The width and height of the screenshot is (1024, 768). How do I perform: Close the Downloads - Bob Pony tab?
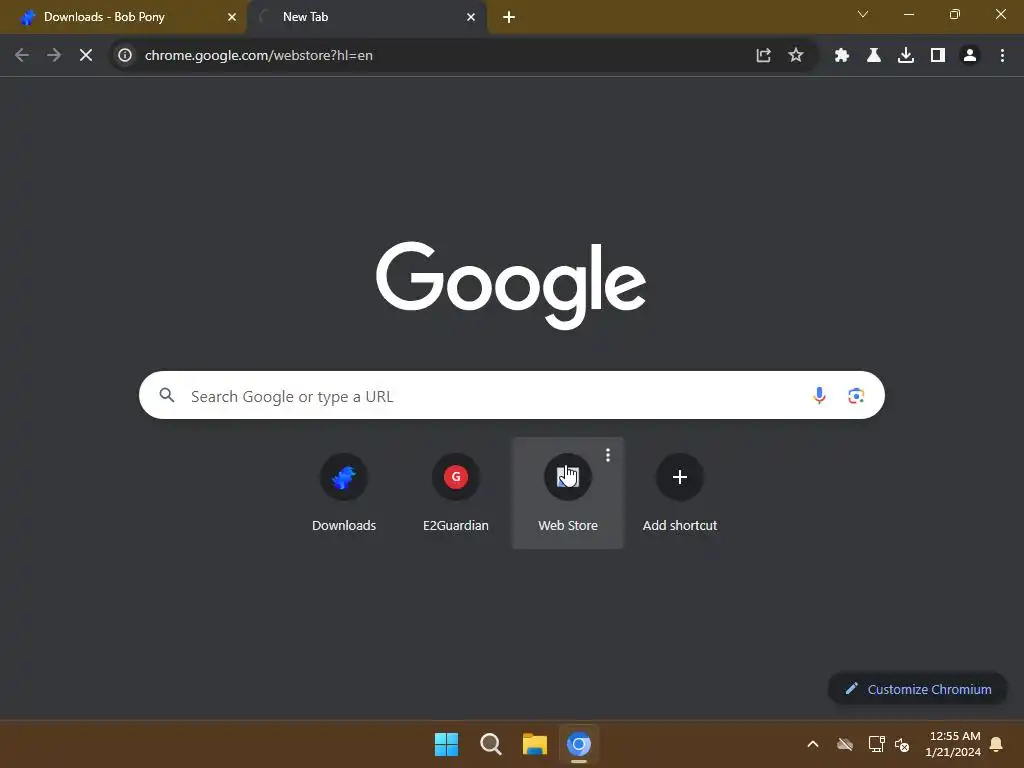232,17
